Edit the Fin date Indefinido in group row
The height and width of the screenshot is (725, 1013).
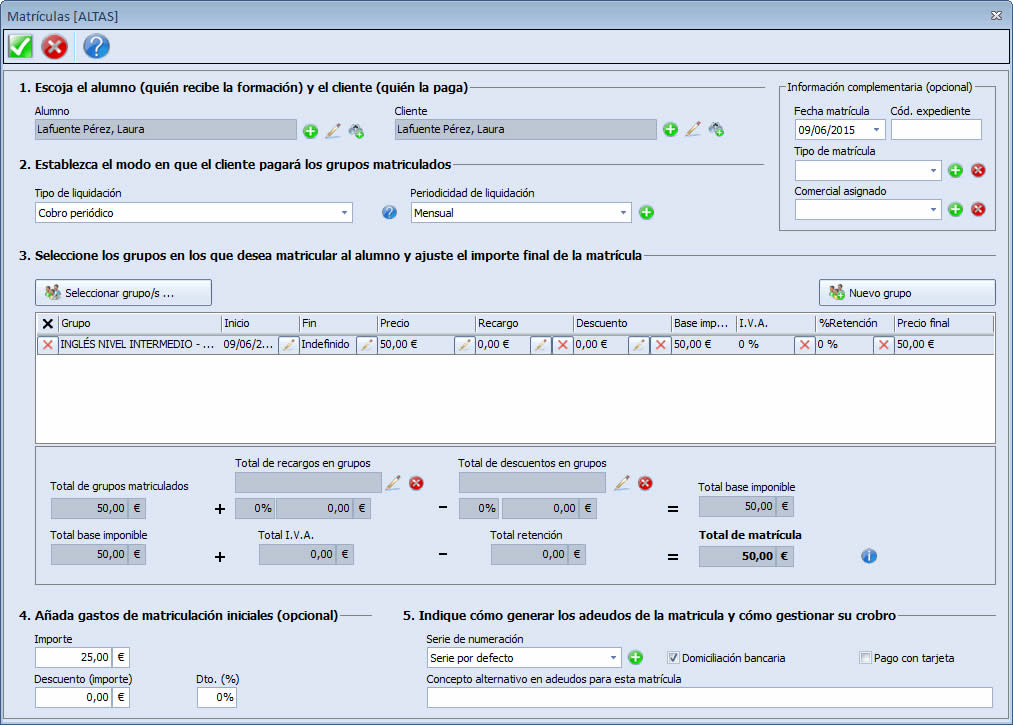(366, 344)
